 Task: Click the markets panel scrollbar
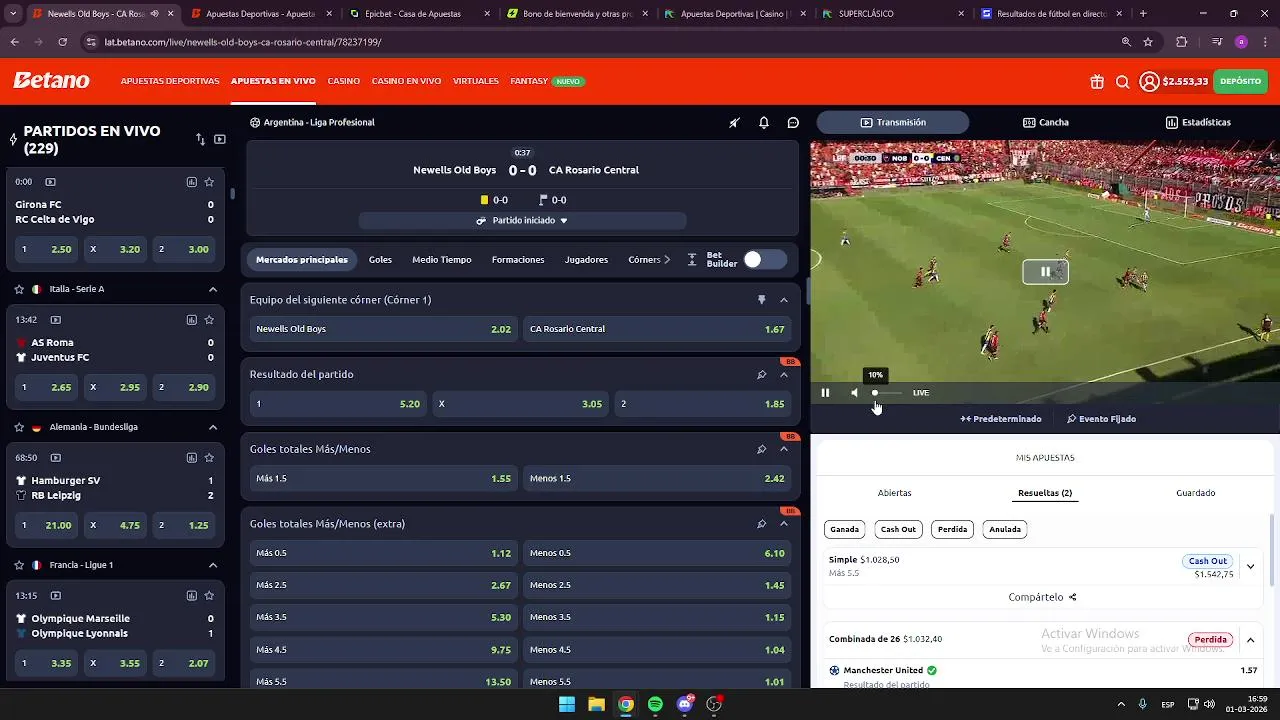pos(807,290)
